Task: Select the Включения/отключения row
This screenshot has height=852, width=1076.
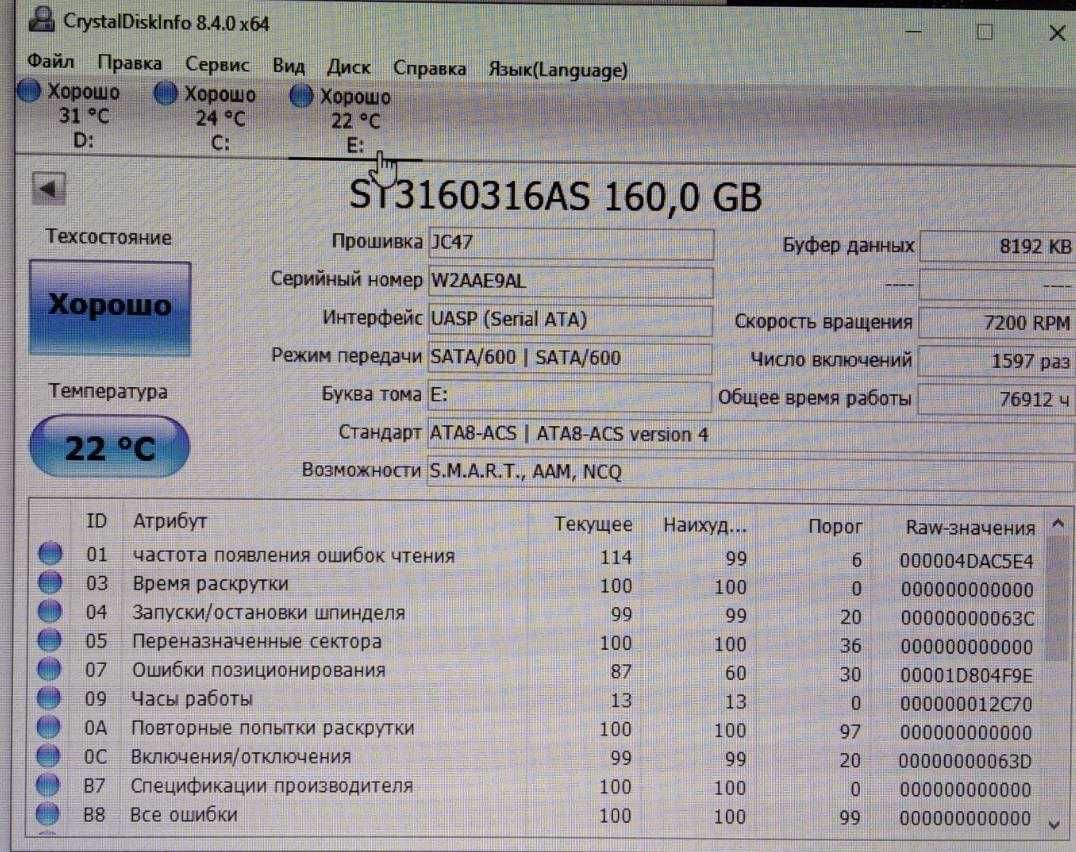Action: (x=537, y=759)
